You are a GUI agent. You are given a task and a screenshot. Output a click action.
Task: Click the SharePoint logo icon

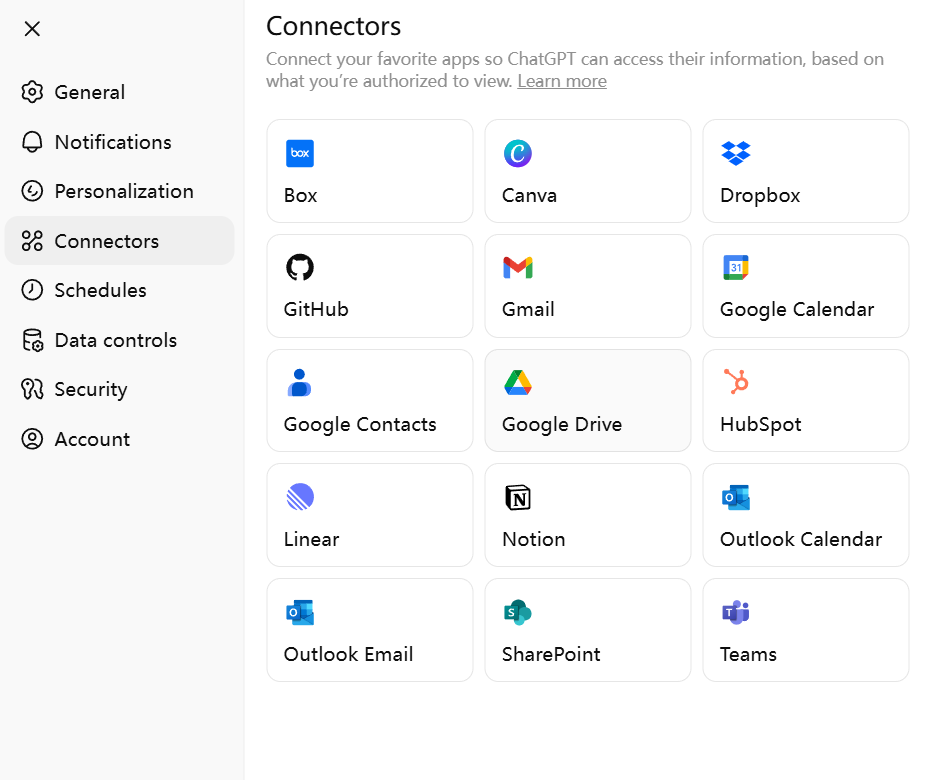click(517, 612)
